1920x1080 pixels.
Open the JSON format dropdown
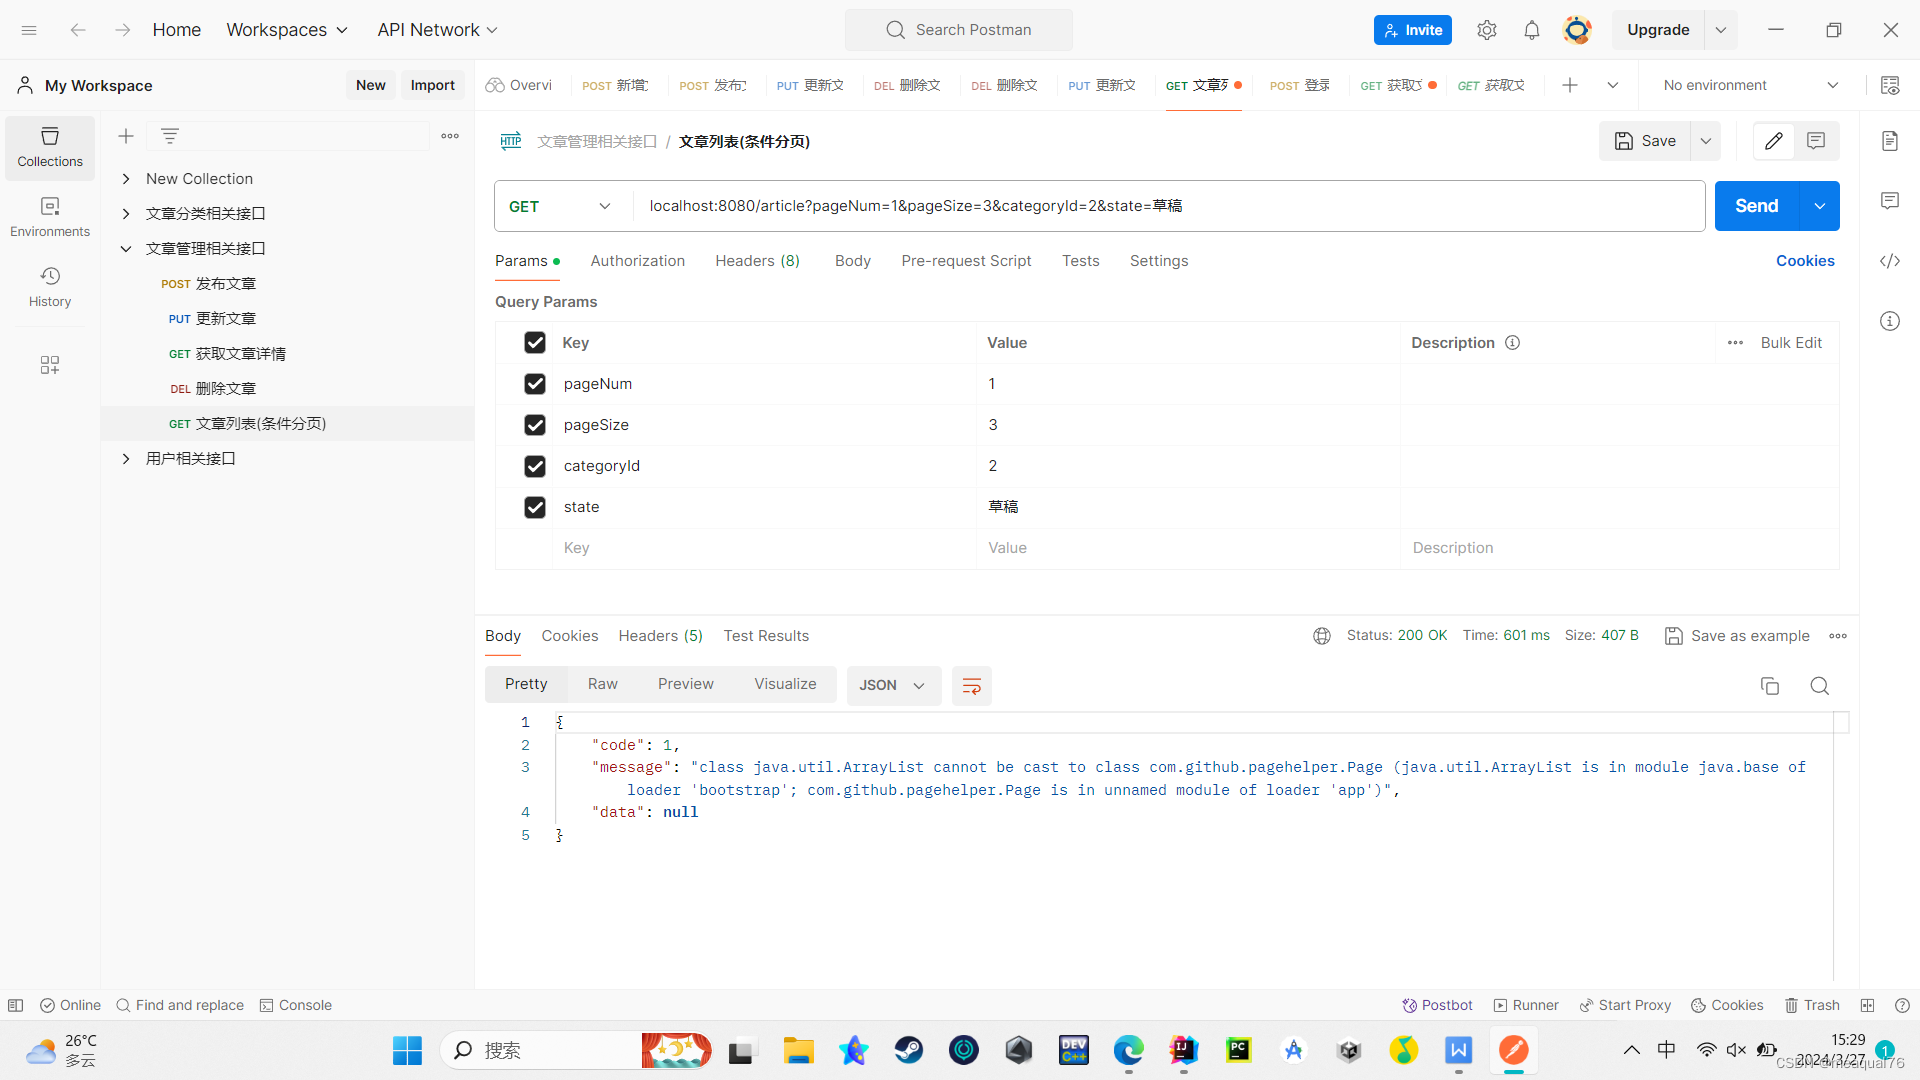click(892, 686)
